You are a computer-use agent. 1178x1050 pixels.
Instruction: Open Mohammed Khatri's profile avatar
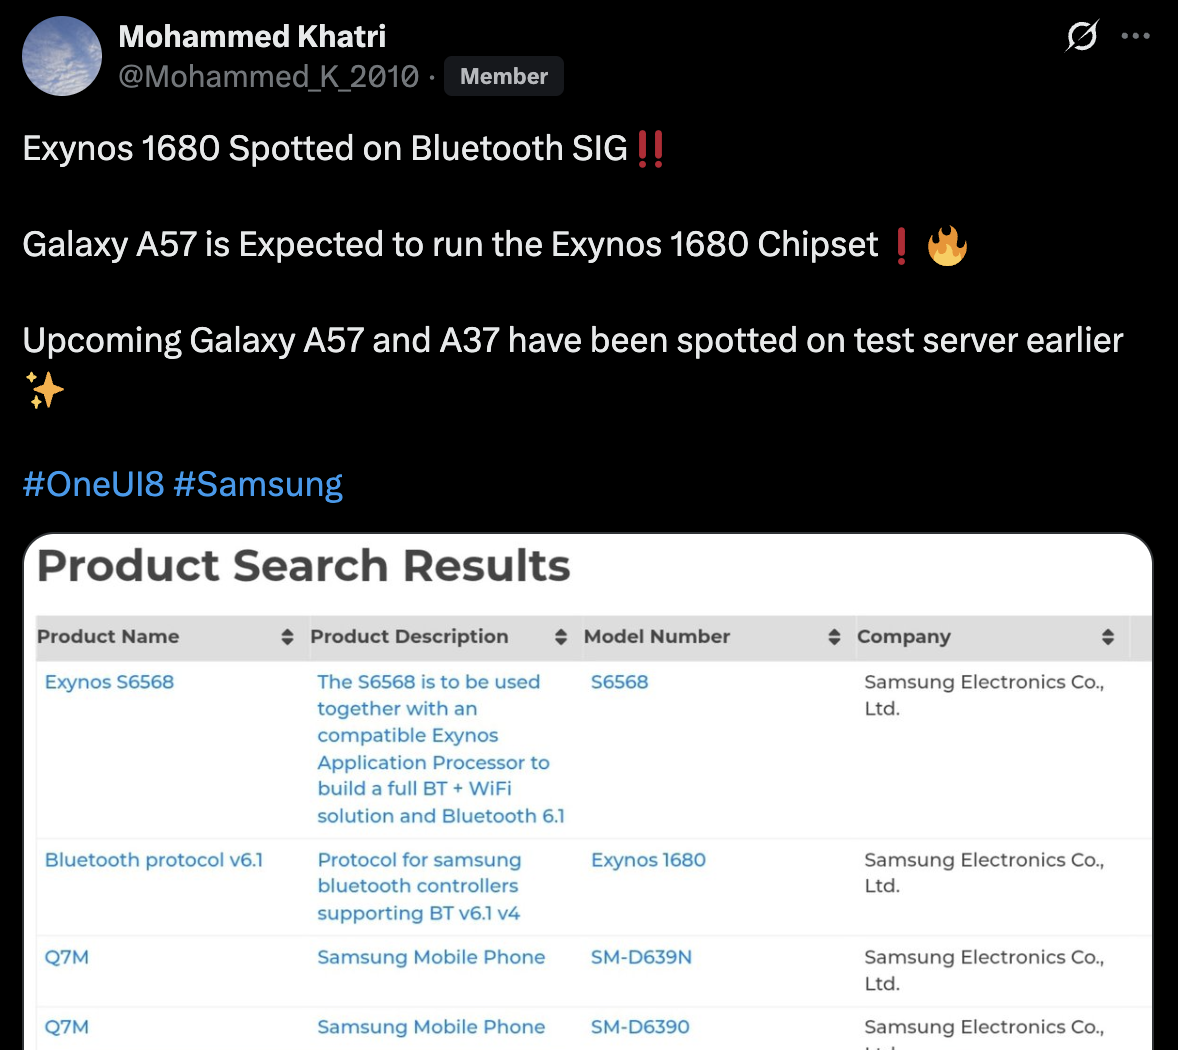tap(62, 56)
